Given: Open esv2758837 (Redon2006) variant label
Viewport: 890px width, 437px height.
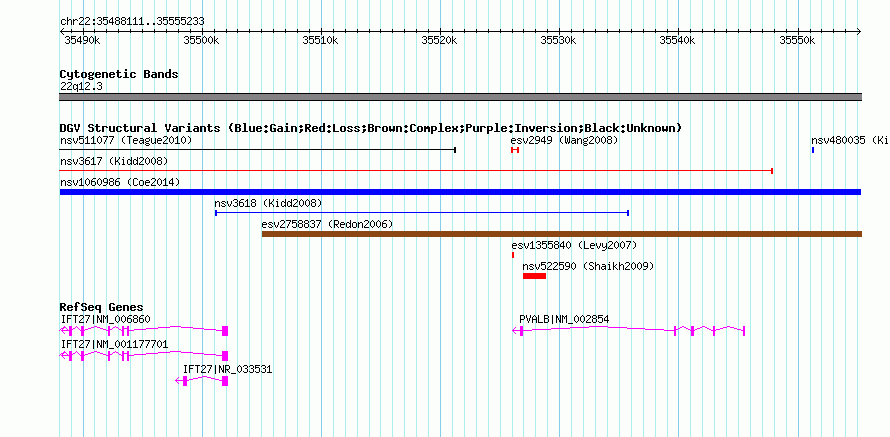Looking at the screenshot, I should click(327, 224).
